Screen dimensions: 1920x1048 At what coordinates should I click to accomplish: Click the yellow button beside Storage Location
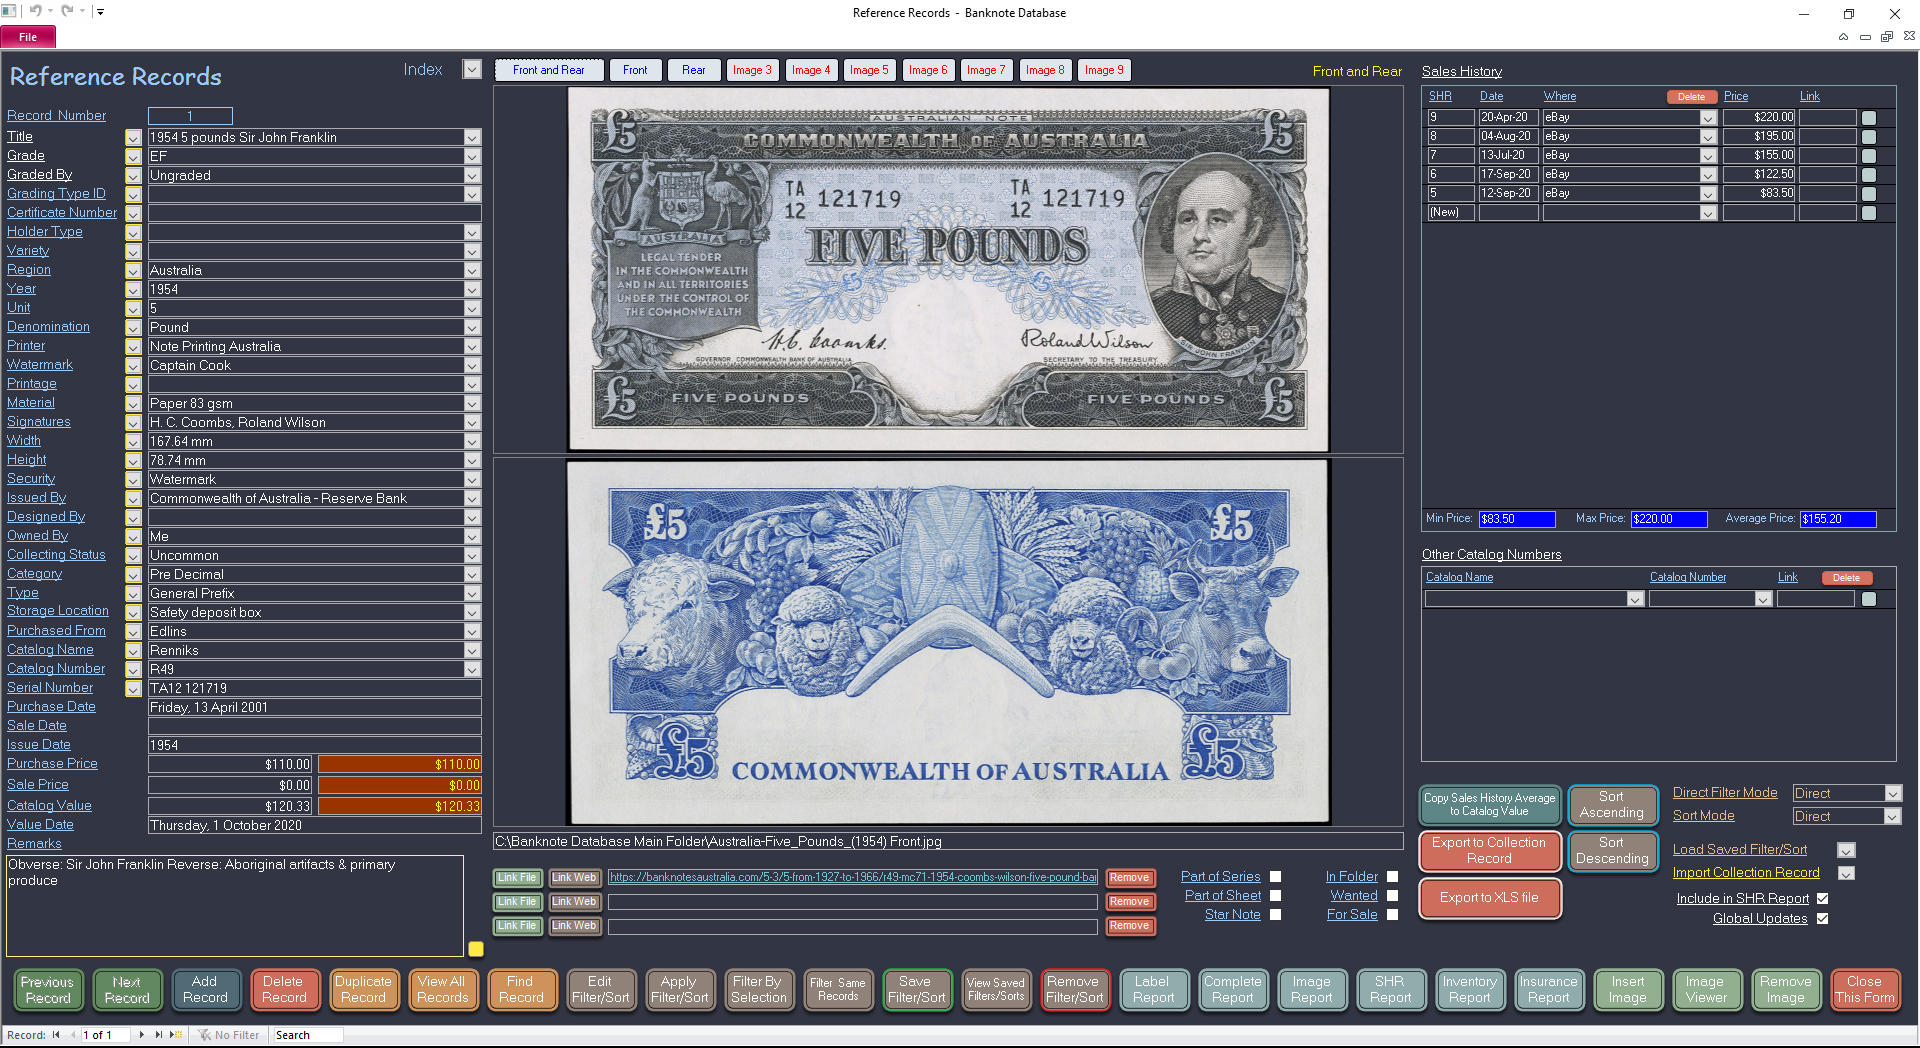coord(133,612)
